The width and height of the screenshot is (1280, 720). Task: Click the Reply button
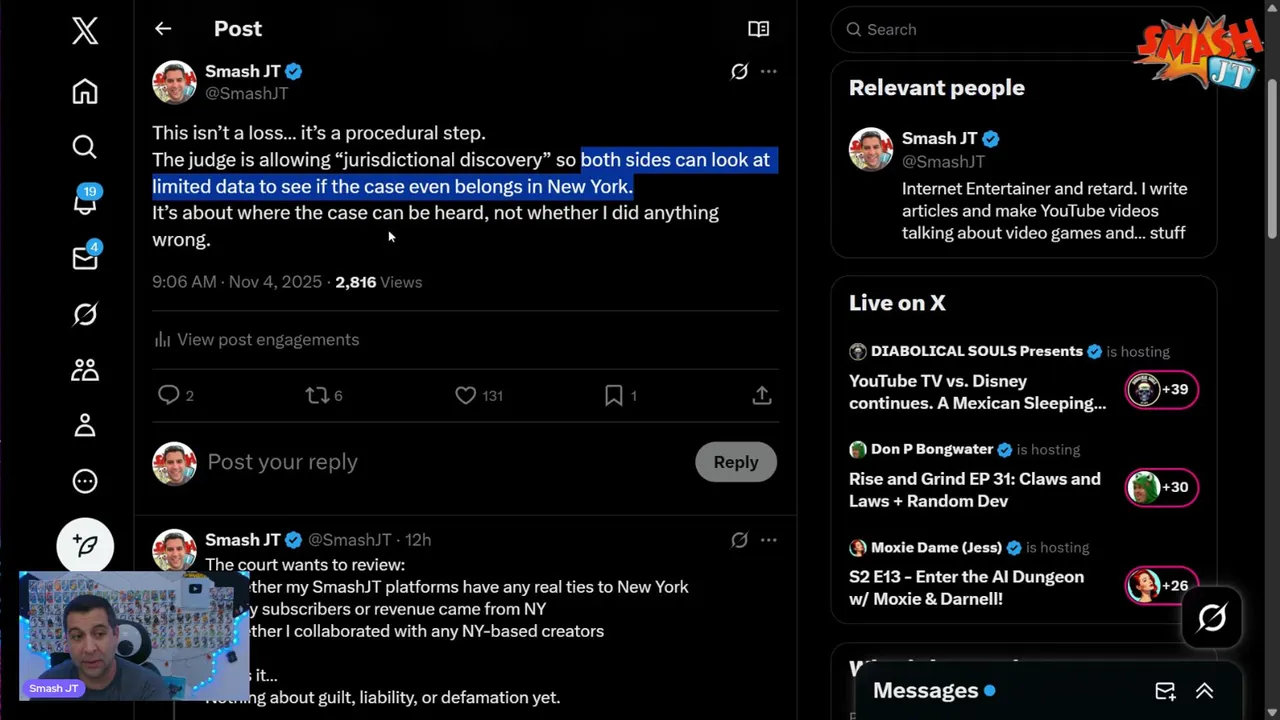point(735,462)
